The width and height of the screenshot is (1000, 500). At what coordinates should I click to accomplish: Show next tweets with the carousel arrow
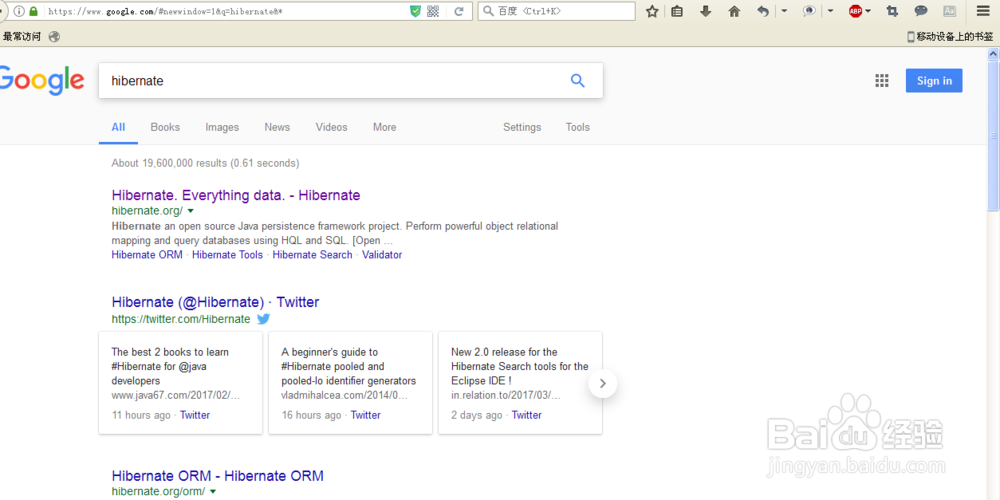coord(603,383)
